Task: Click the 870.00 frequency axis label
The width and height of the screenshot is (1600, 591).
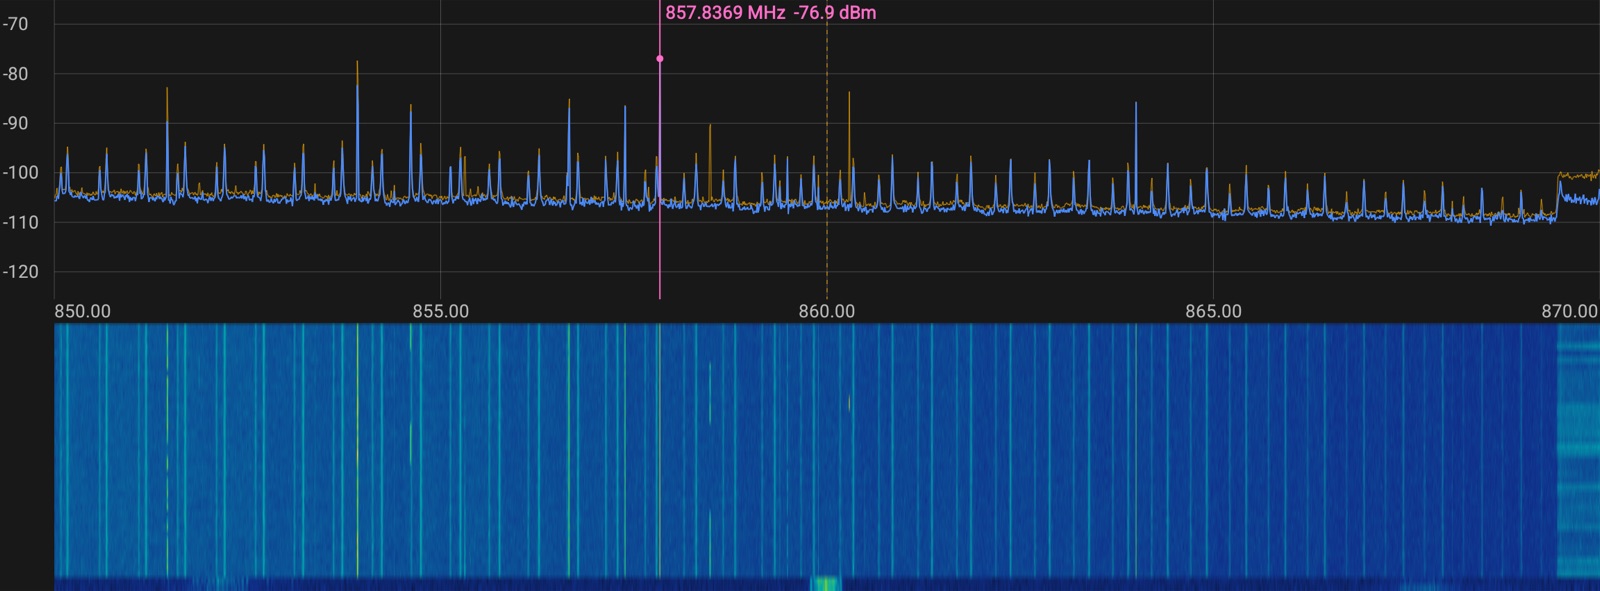Action: coord(1570,311)
